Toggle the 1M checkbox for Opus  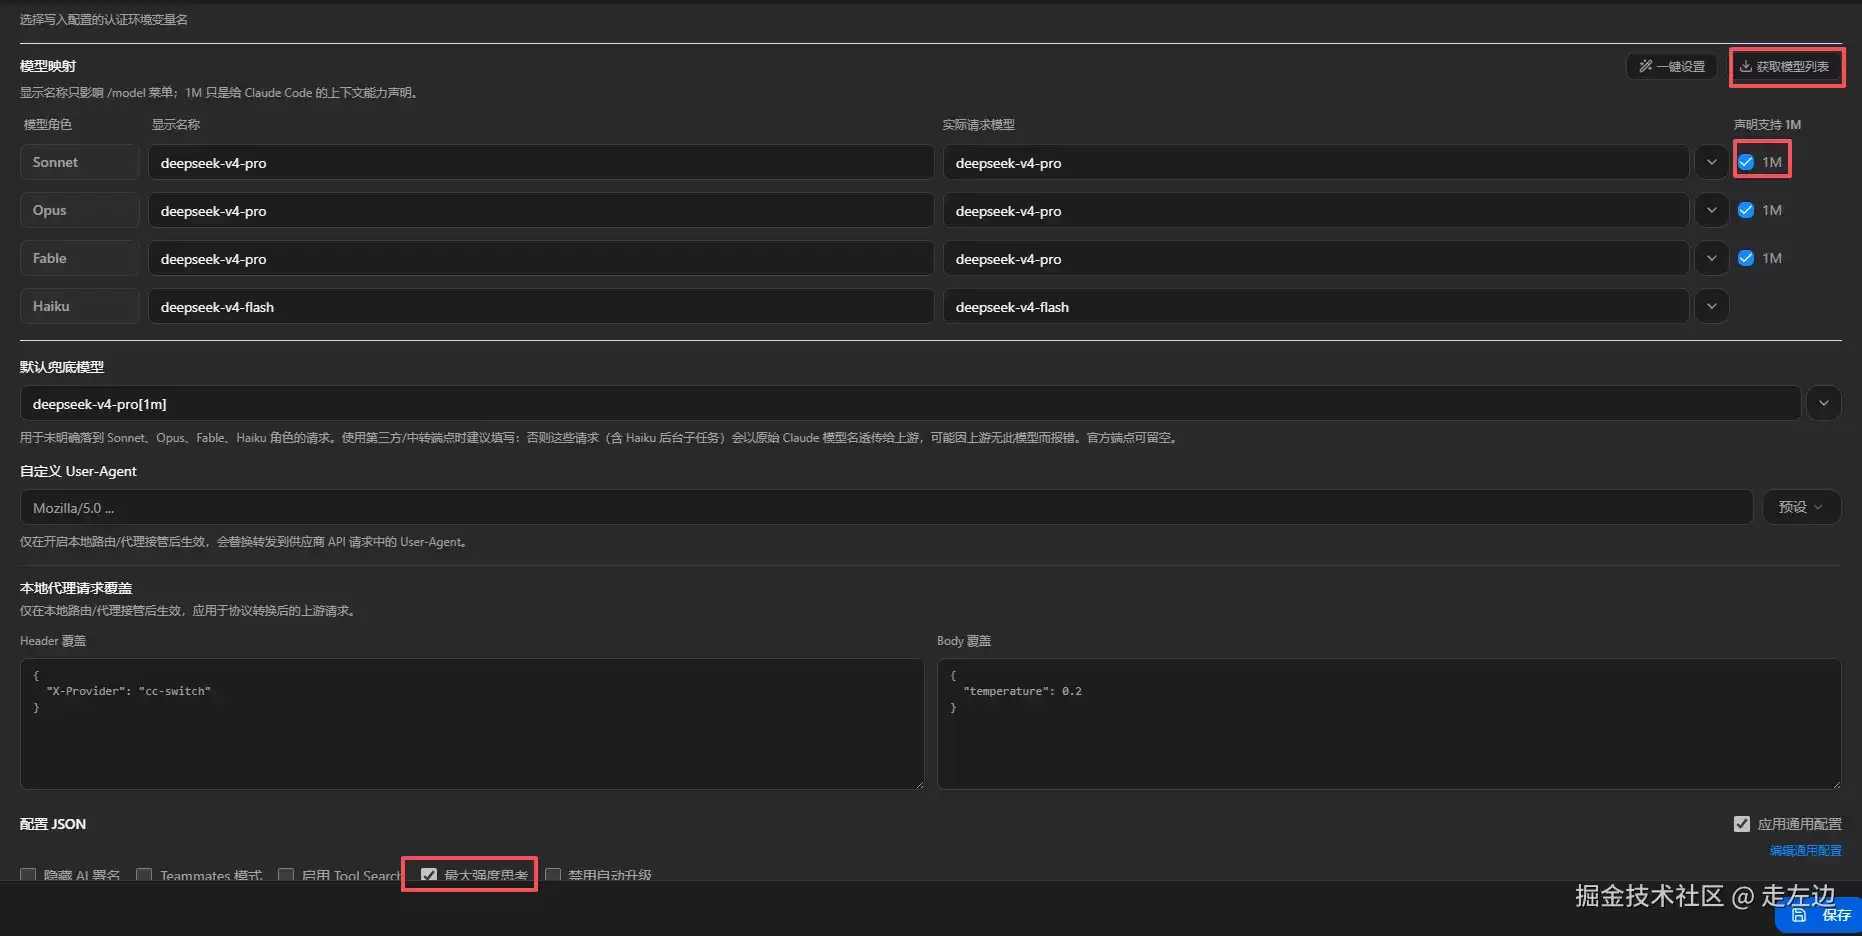[1746, 210]
